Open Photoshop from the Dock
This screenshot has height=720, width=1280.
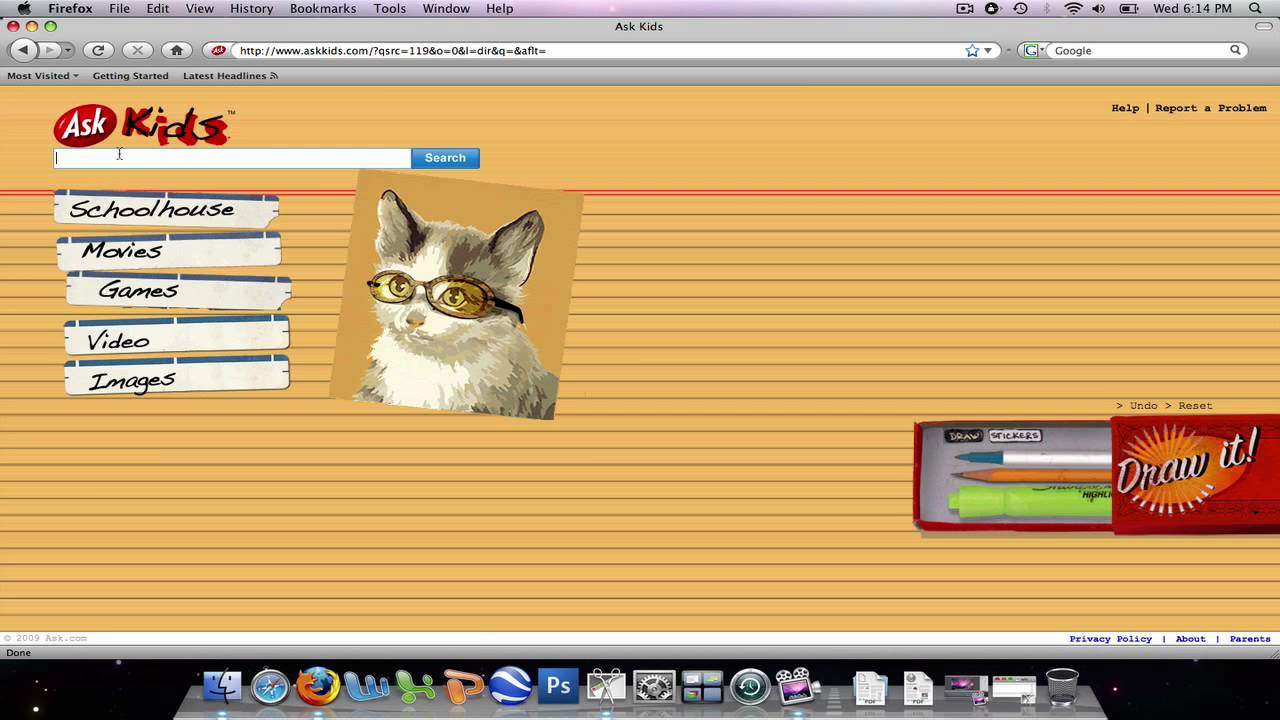click(558, 687)
